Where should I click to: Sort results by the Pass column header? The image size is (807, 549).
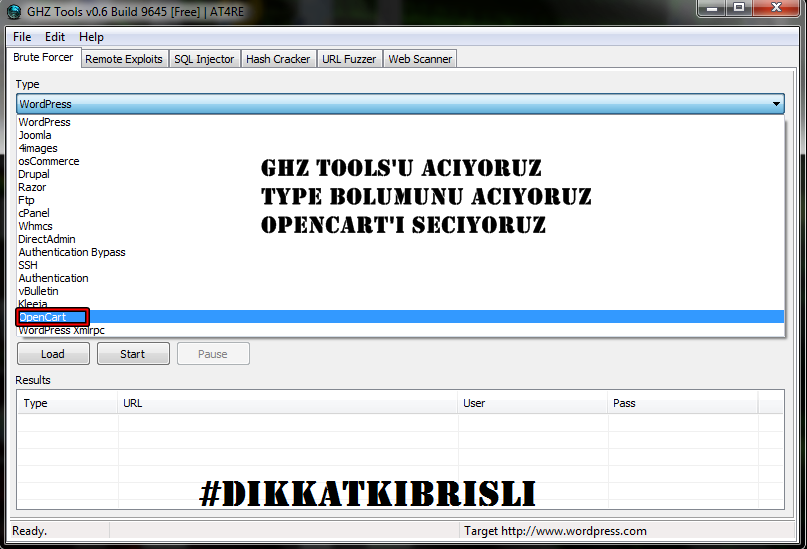682,403
